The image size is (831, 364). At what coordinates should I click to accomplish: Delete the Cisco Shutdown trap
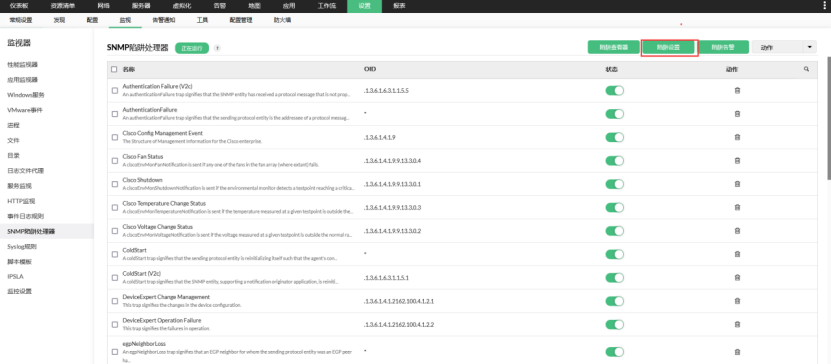click(x=737, y=184)
